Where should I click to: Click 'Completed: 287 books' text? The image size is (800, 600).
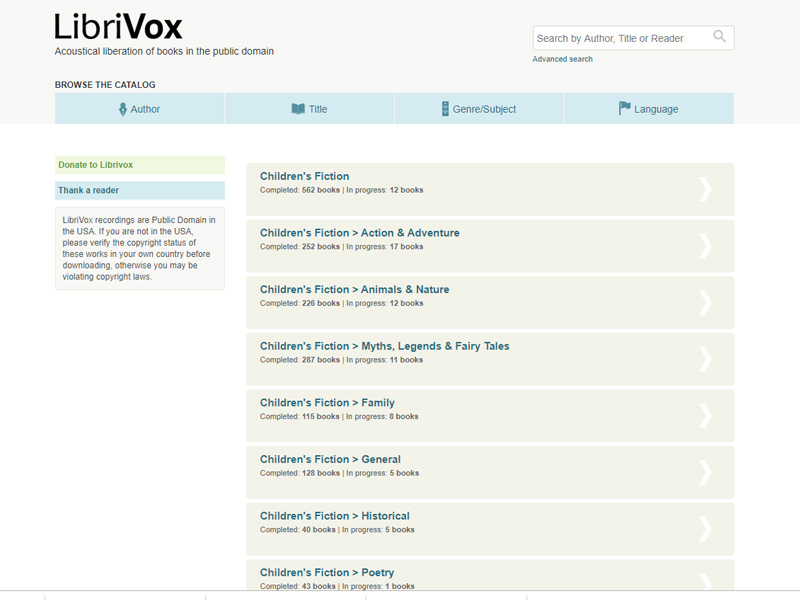click(x=299, y=360)
